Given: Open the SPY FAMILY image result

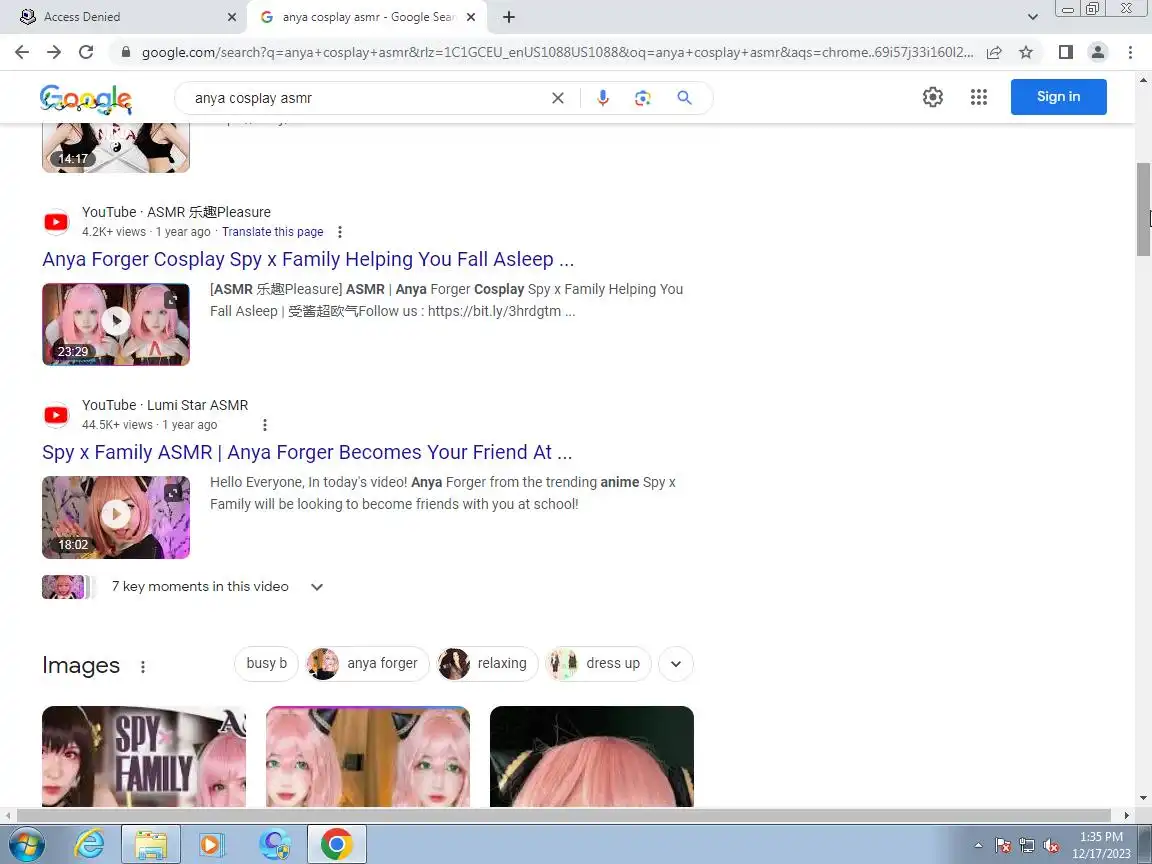Looking at the screenshot, I should tap(144, 756).
